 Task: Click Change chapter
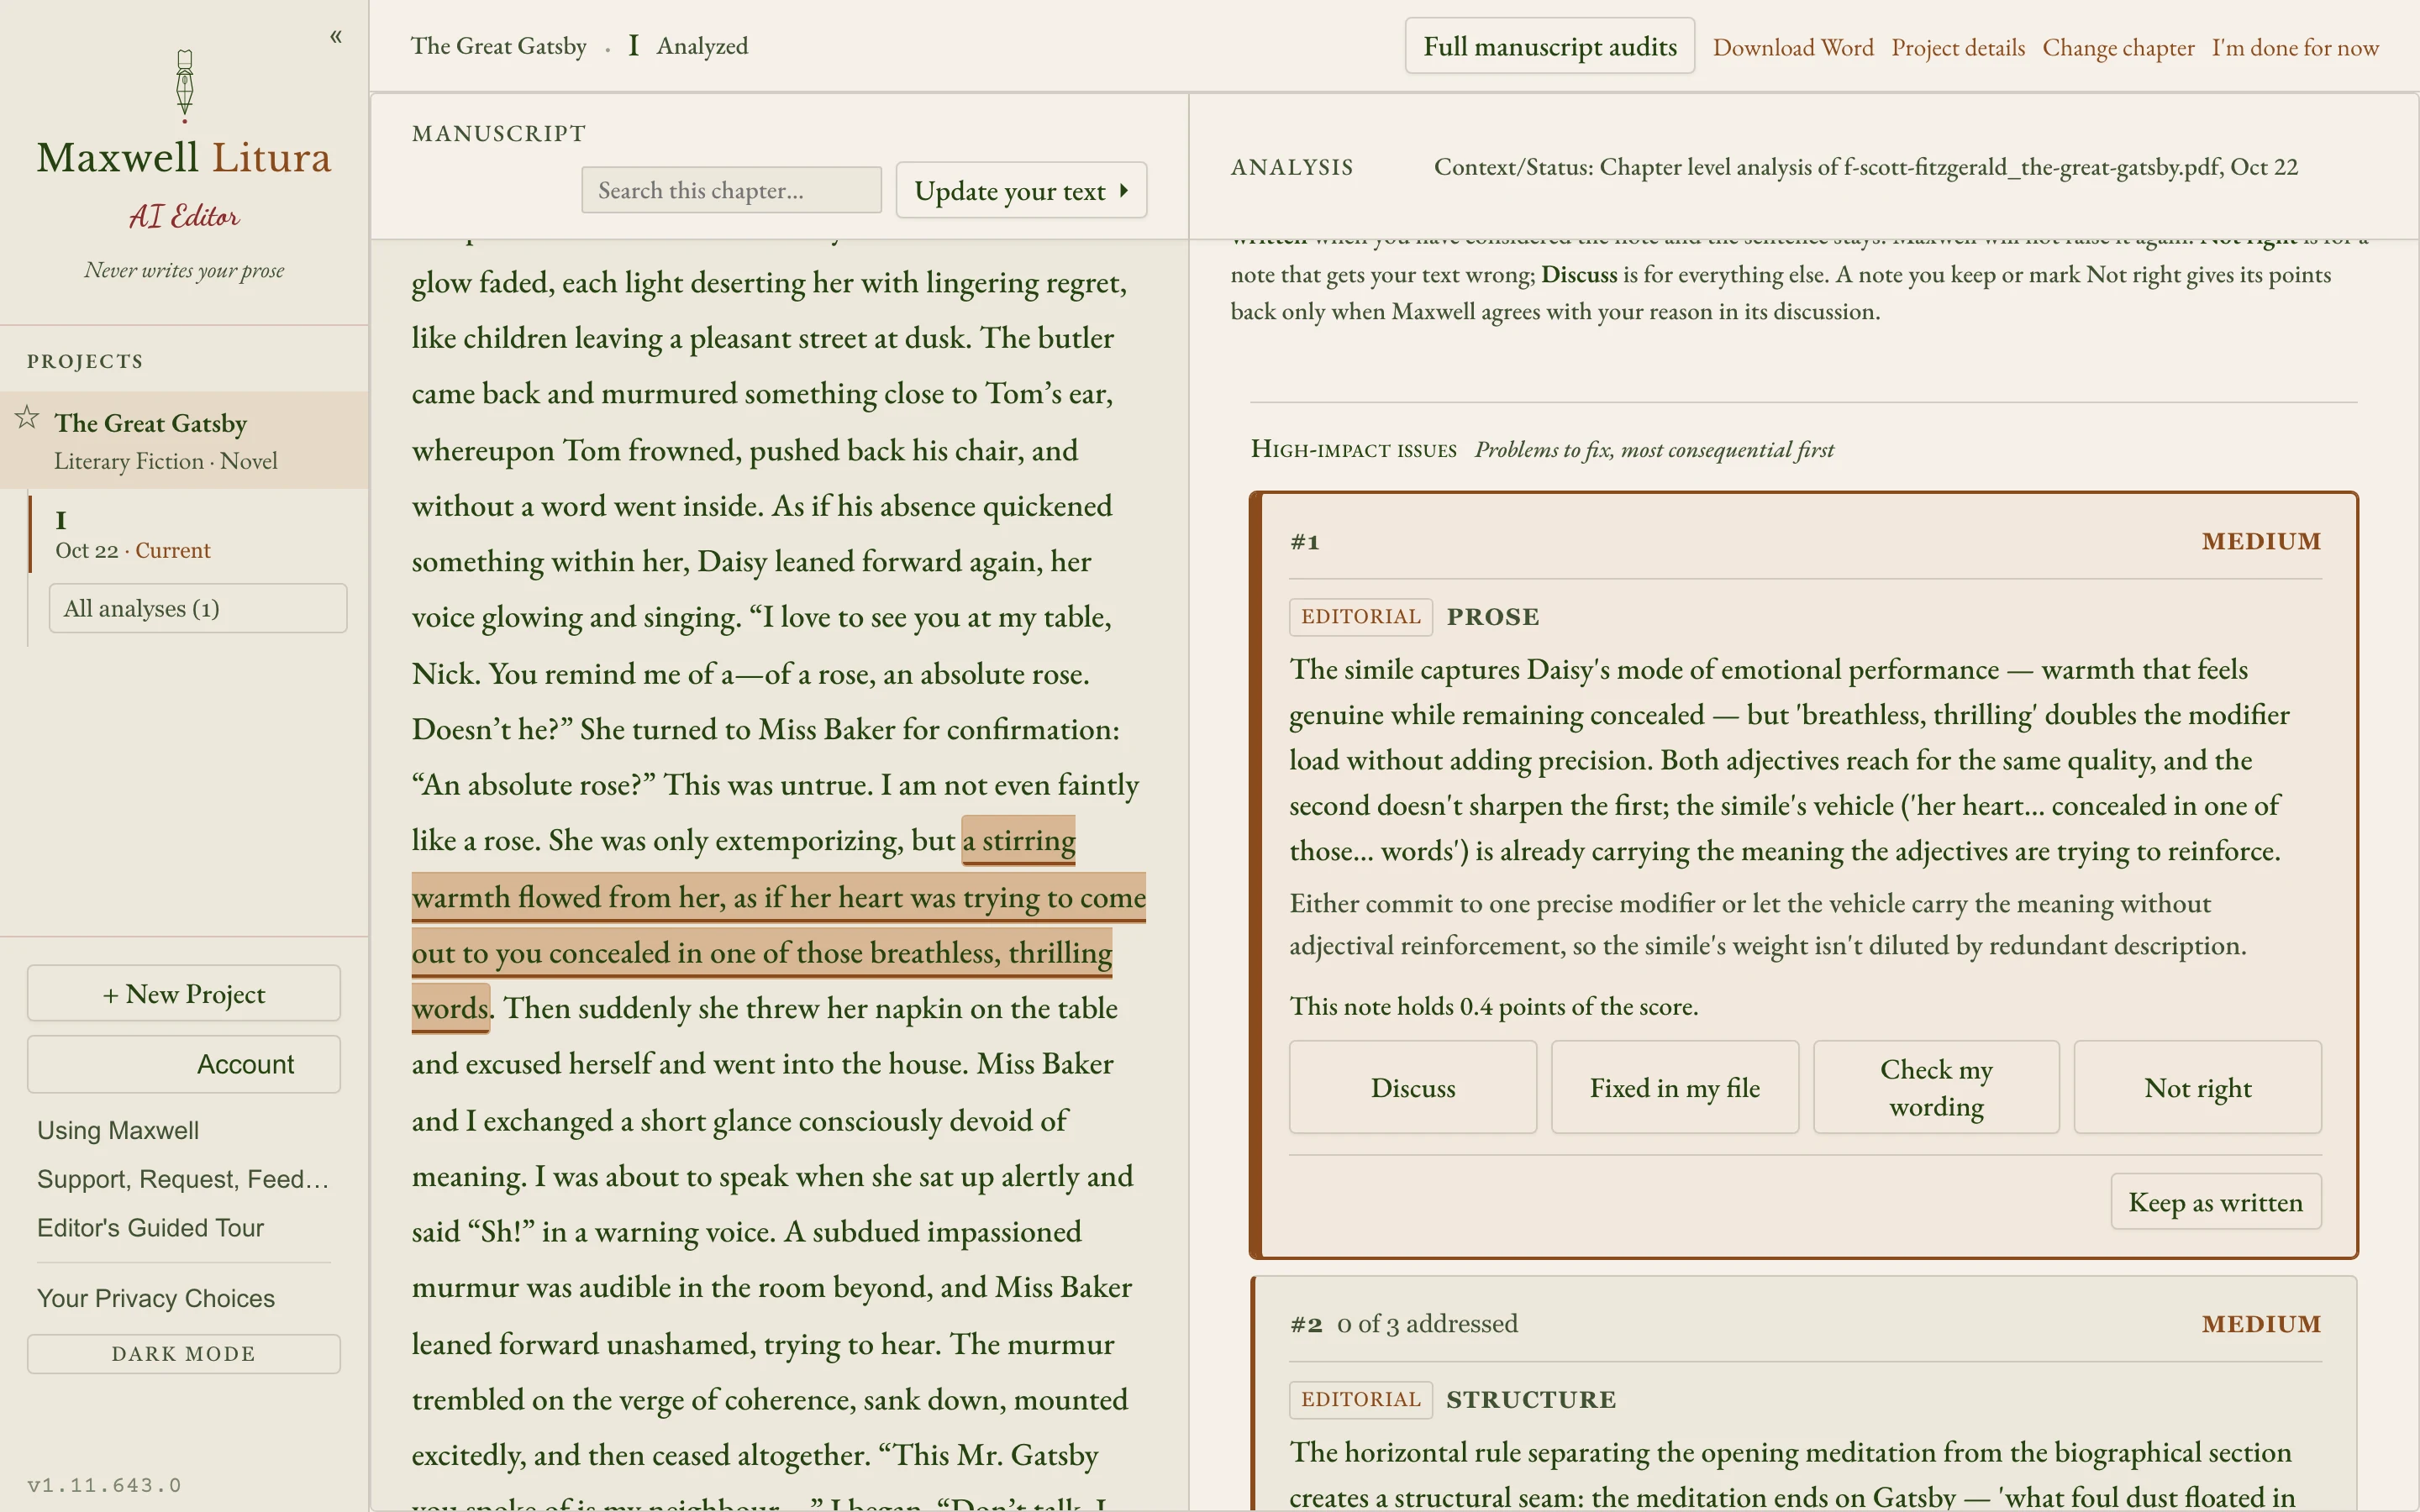click(x=2118, y=48)
